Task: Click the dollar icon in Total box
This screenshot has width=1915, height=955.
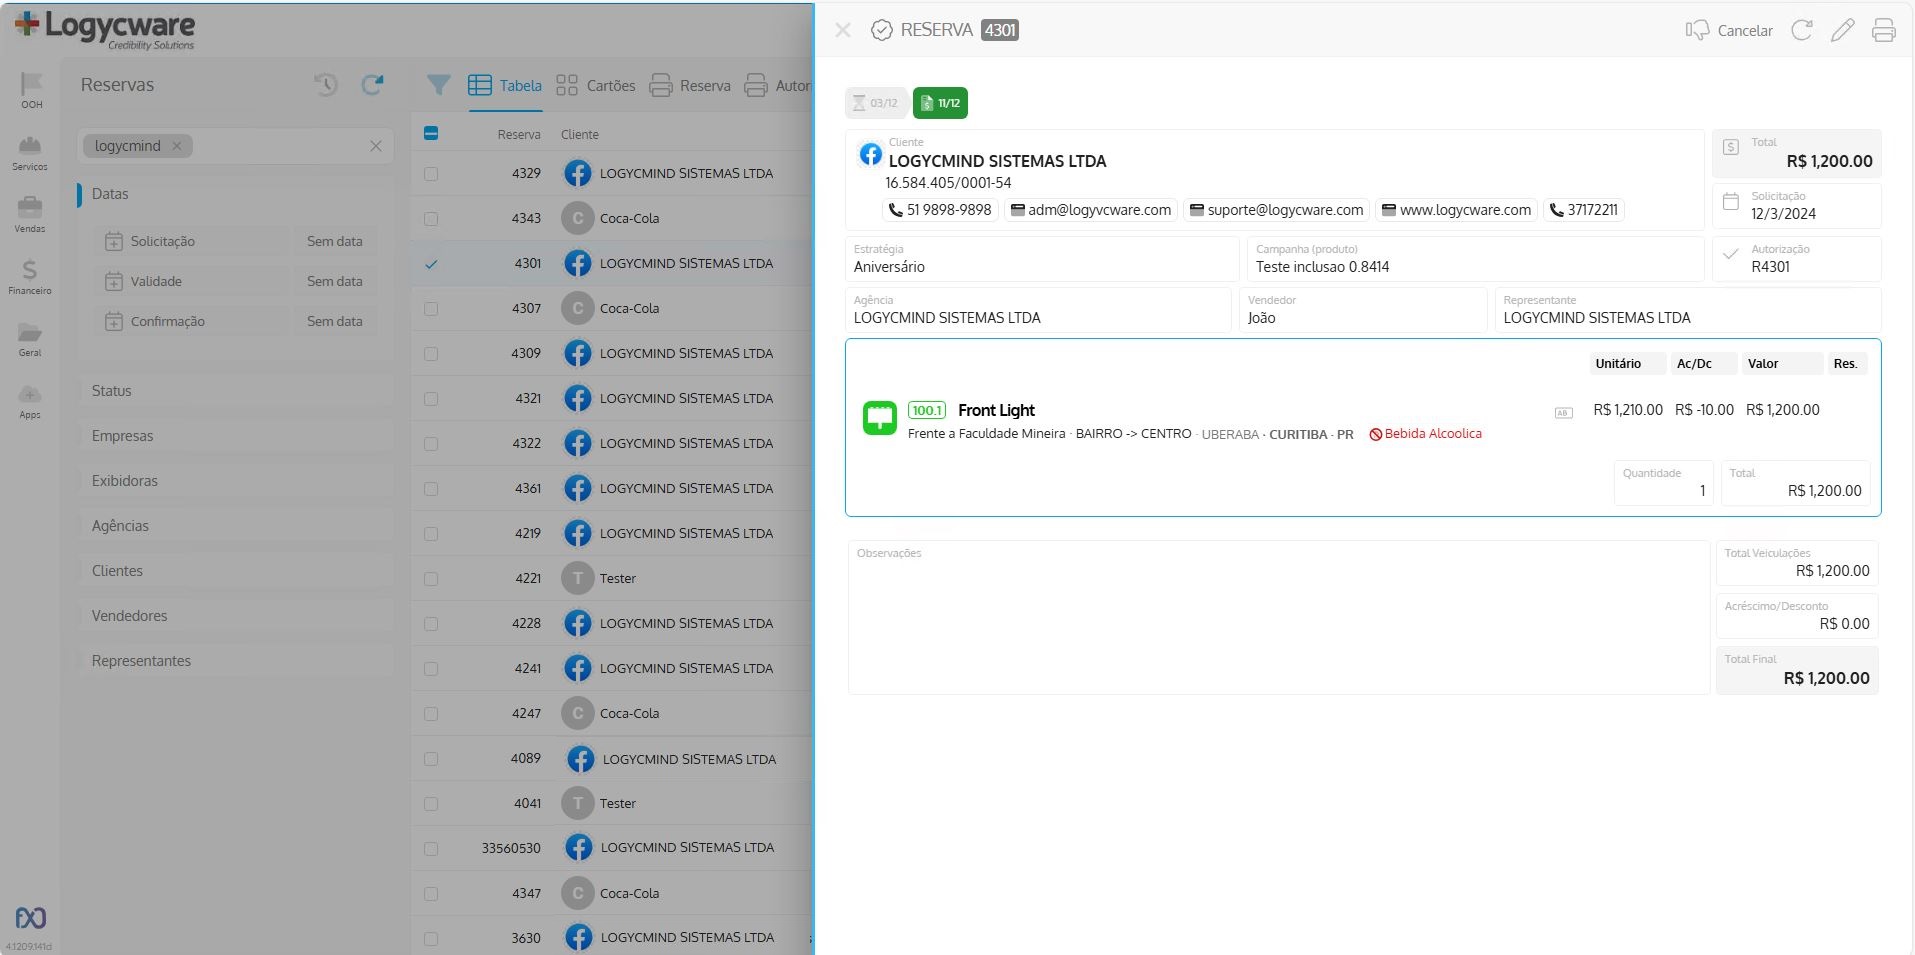Action: 1731,147
